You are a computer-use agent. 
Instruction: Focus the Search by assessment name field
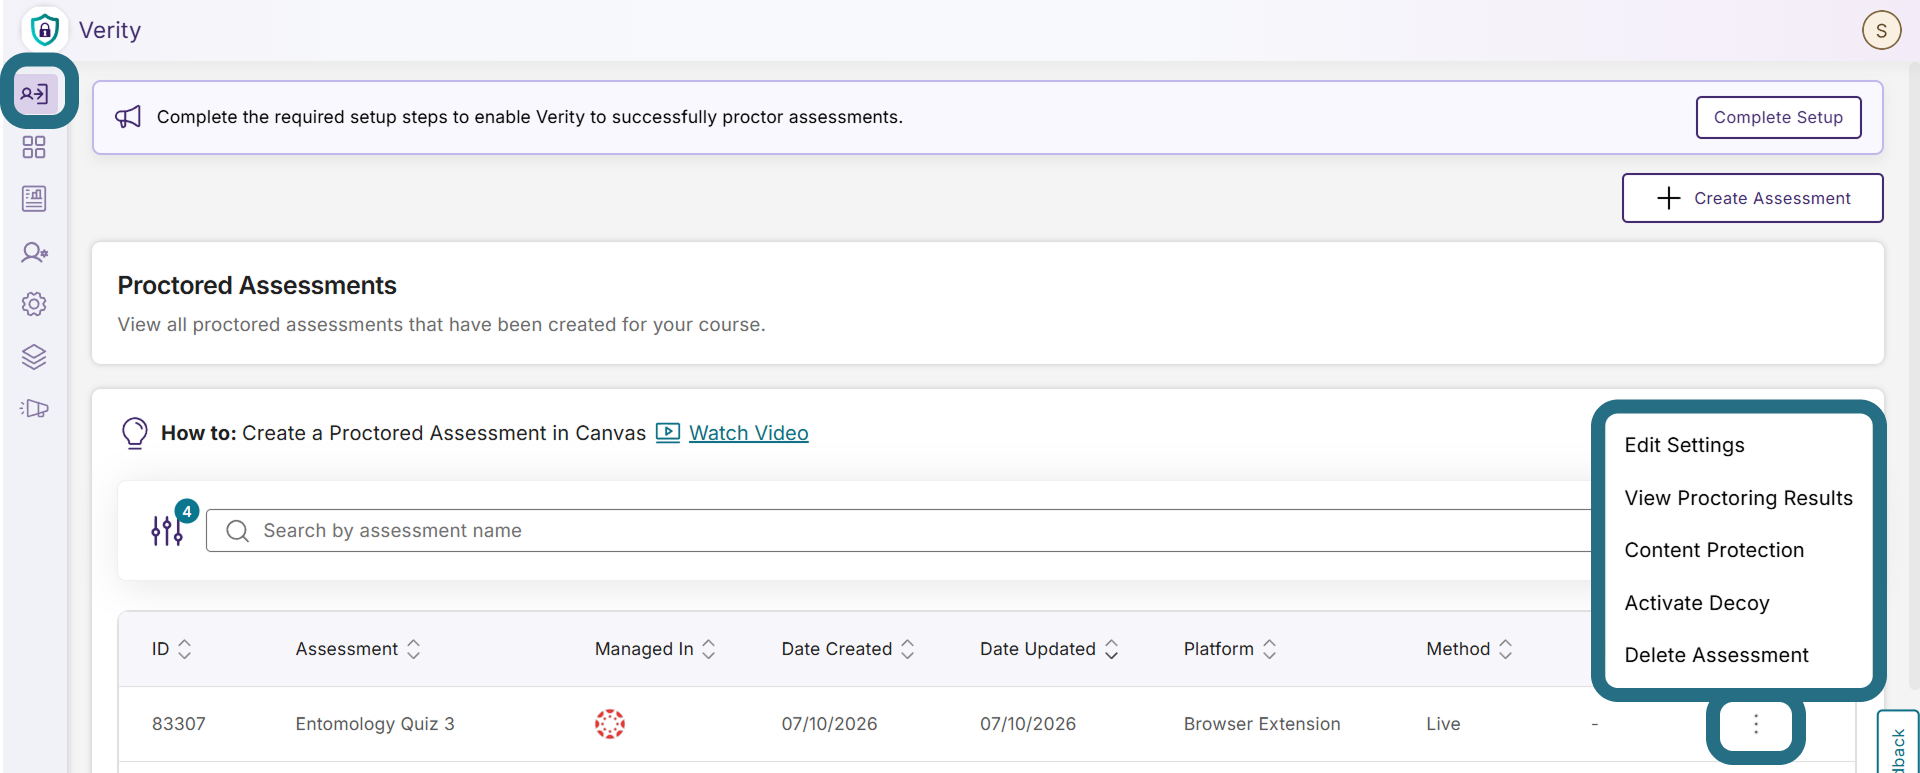[900, 531]
